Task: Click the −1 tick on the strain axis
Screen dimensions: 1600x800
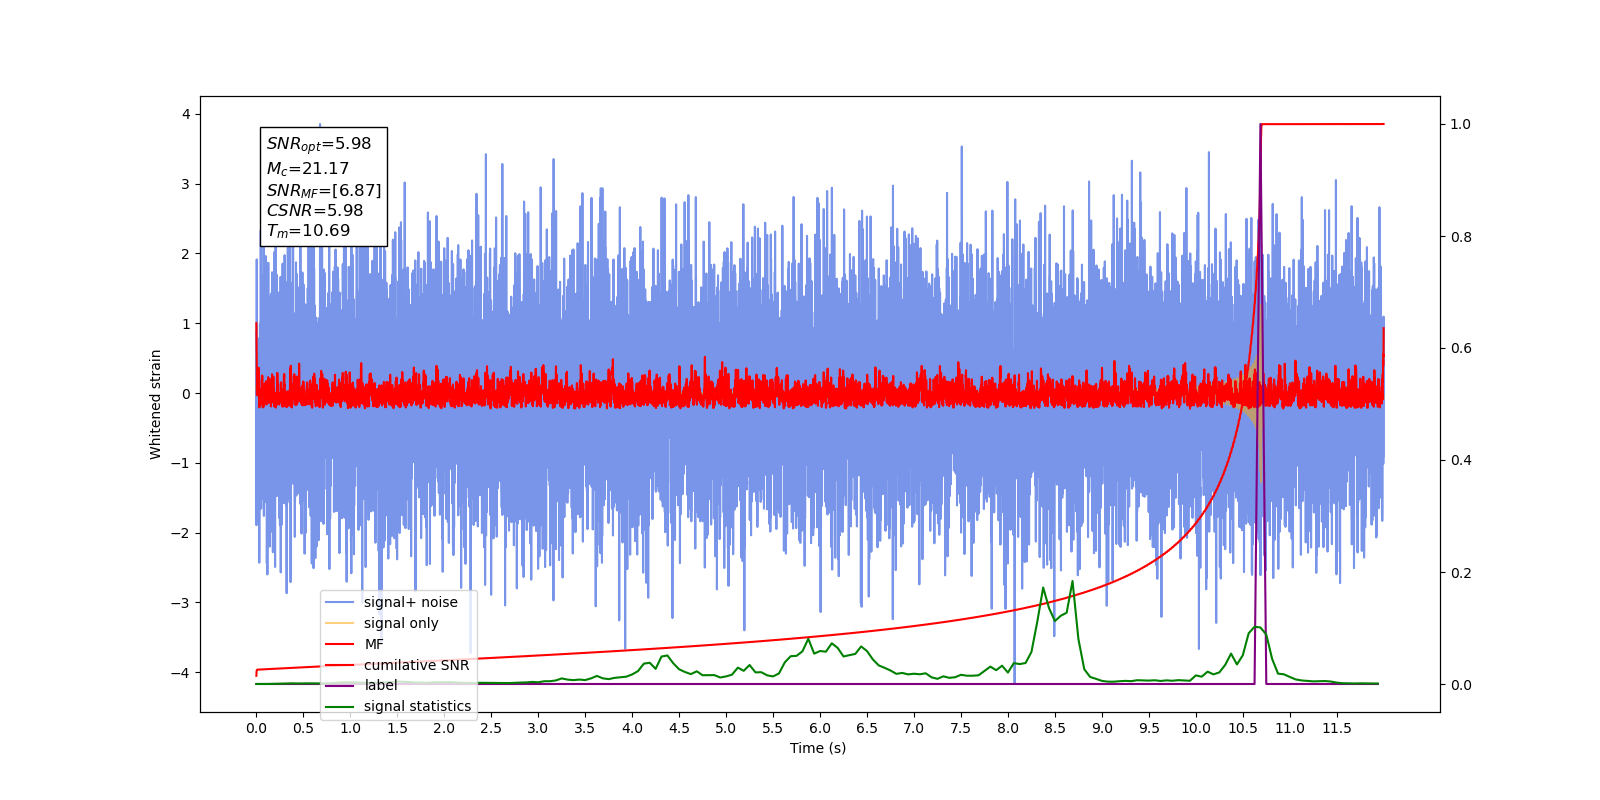Action: pos(180,463)
